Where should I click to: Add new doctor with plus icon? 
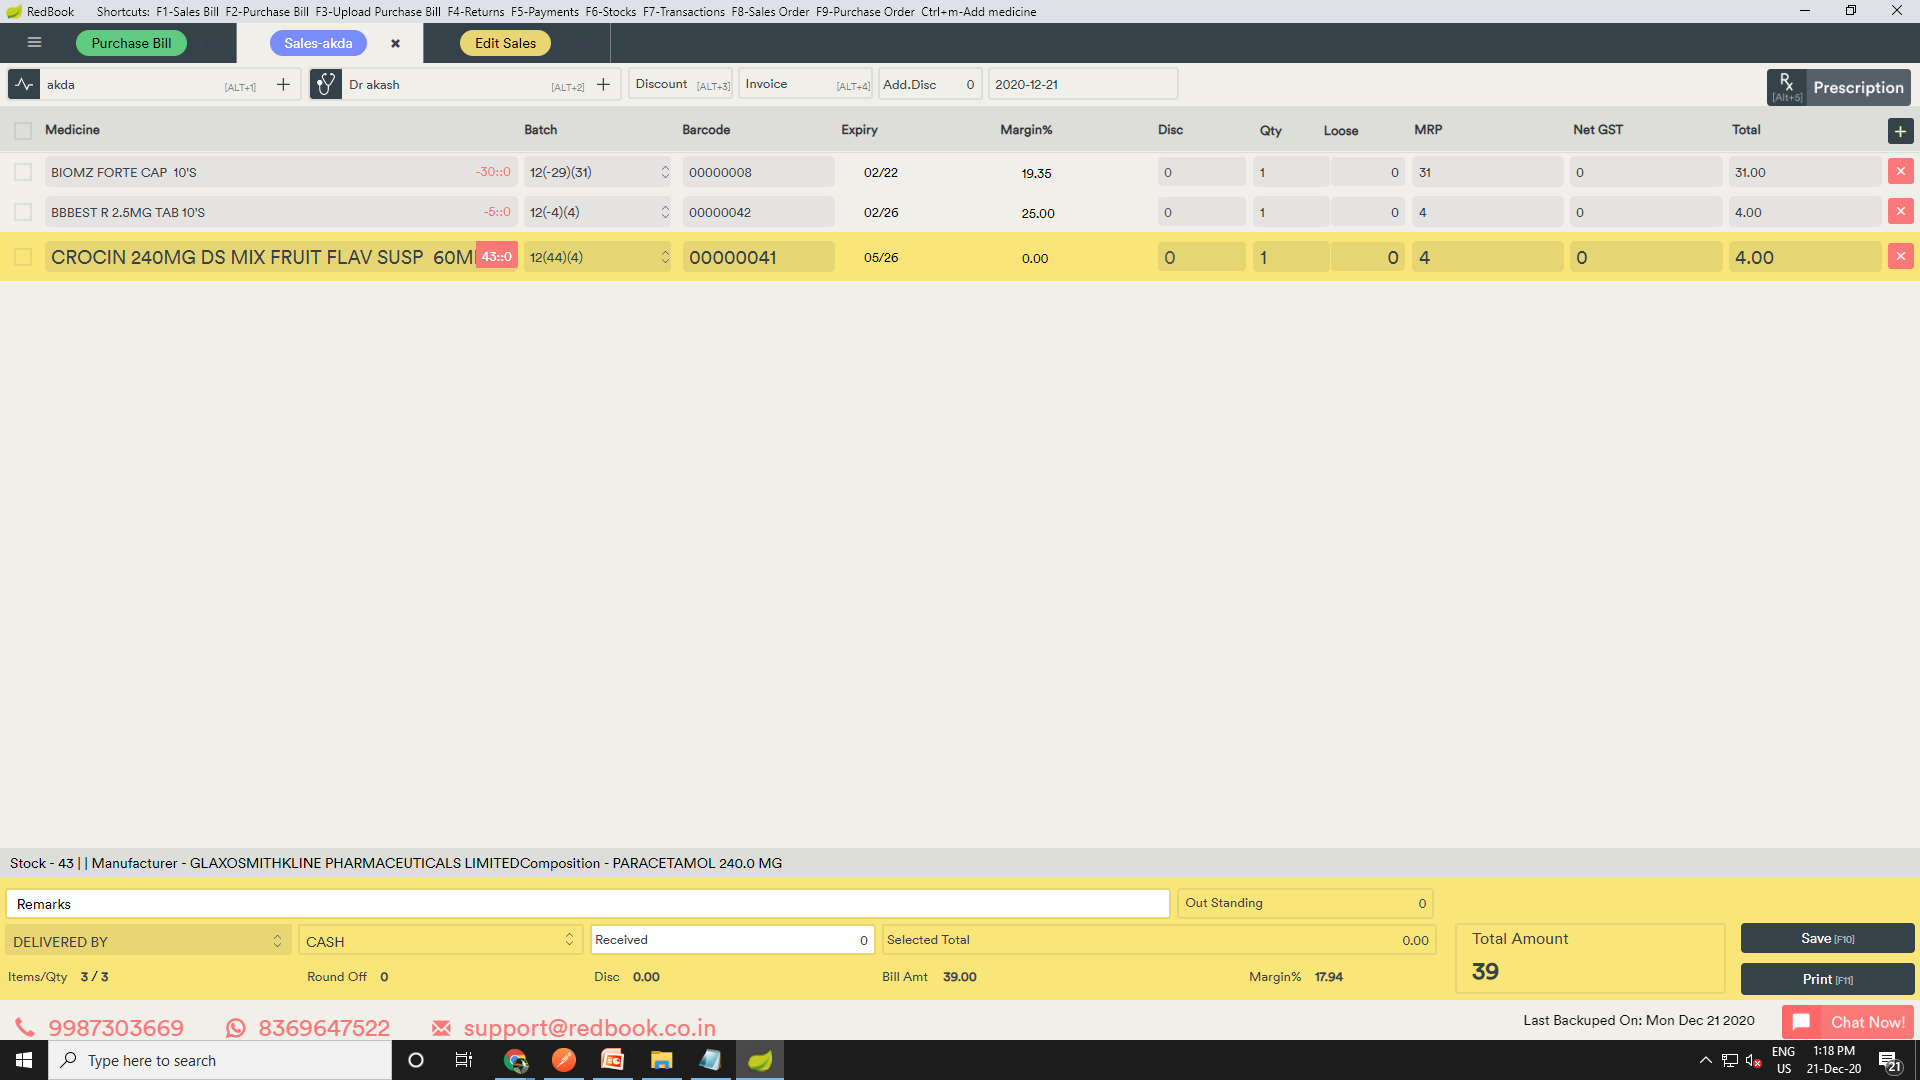coord(603,85)
